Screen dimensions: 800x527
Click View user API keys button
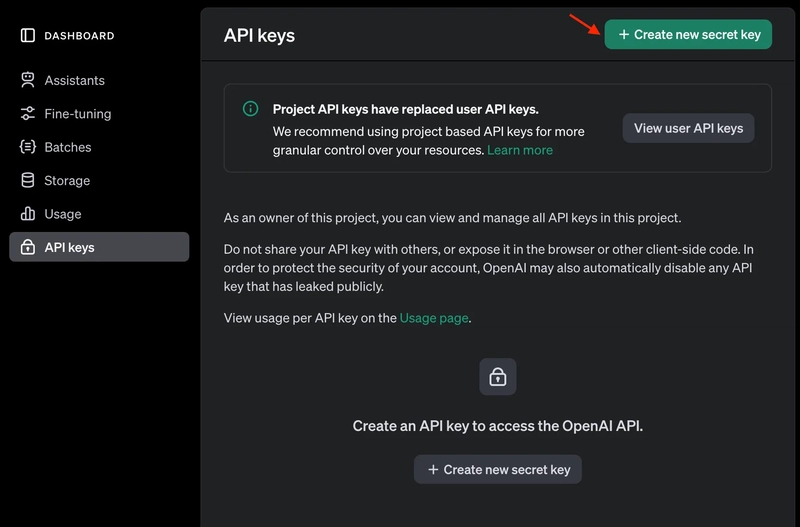point(688,128)
